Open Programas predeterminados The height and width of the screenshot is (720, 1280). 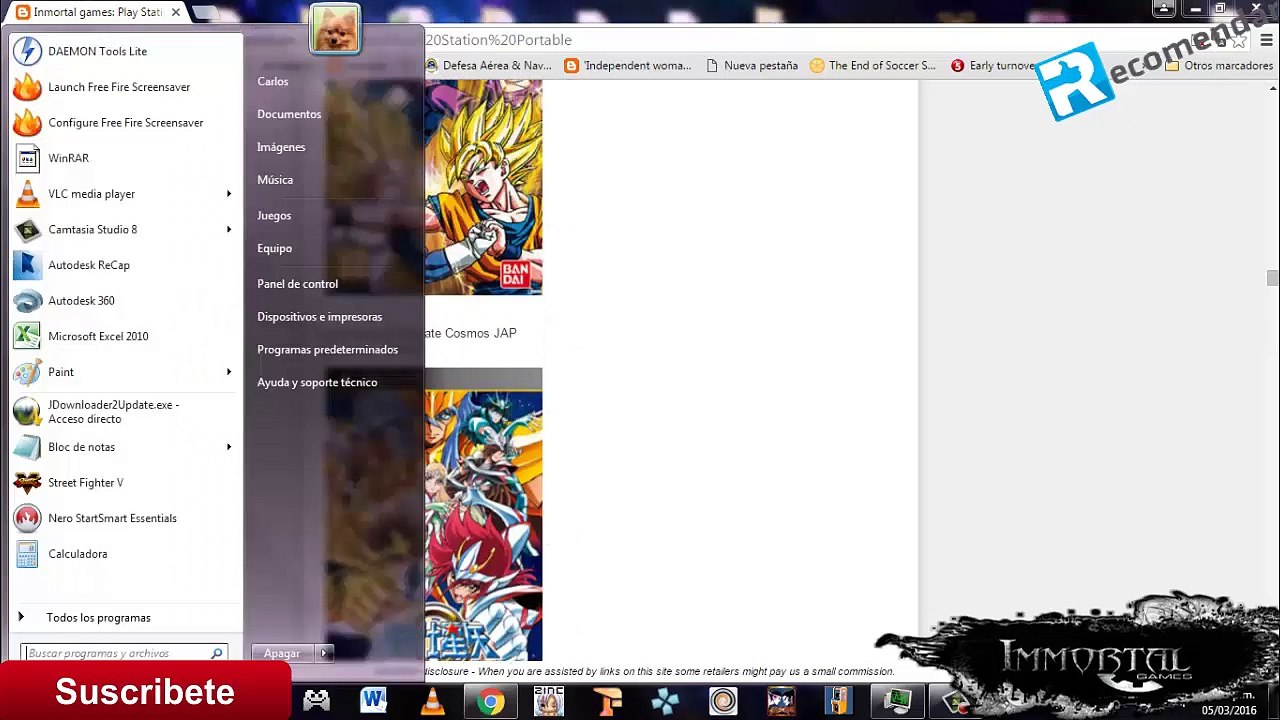[327, 350]
